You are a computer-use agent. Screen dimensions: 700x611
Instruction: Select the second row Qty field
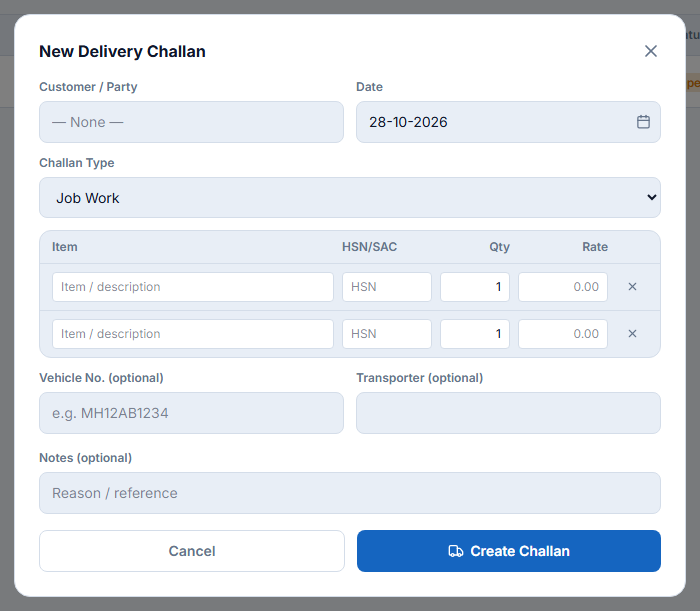tap(475, 333)
